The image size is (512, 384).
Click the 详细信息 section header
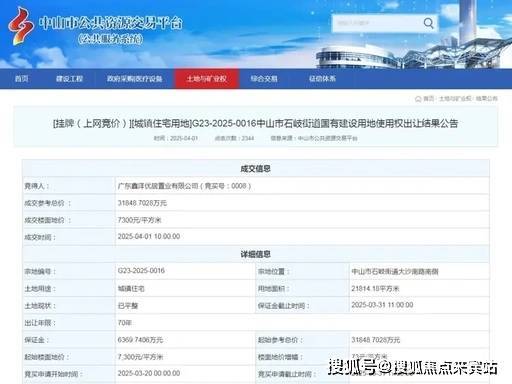click(256, 254)
